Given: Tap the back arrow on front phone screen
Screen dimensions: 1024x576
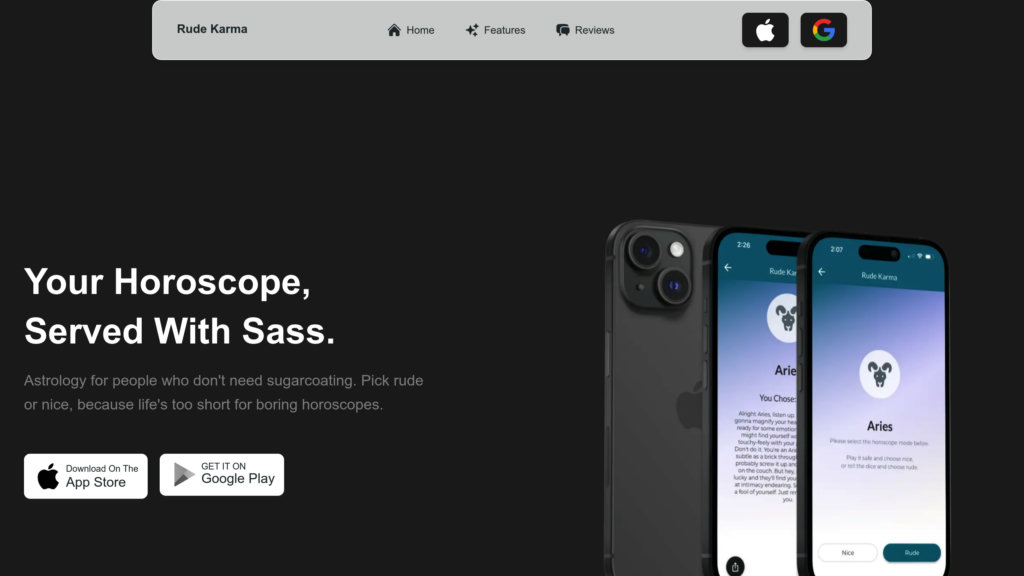Looking at the screenshot, I should [x=822, y=272].
